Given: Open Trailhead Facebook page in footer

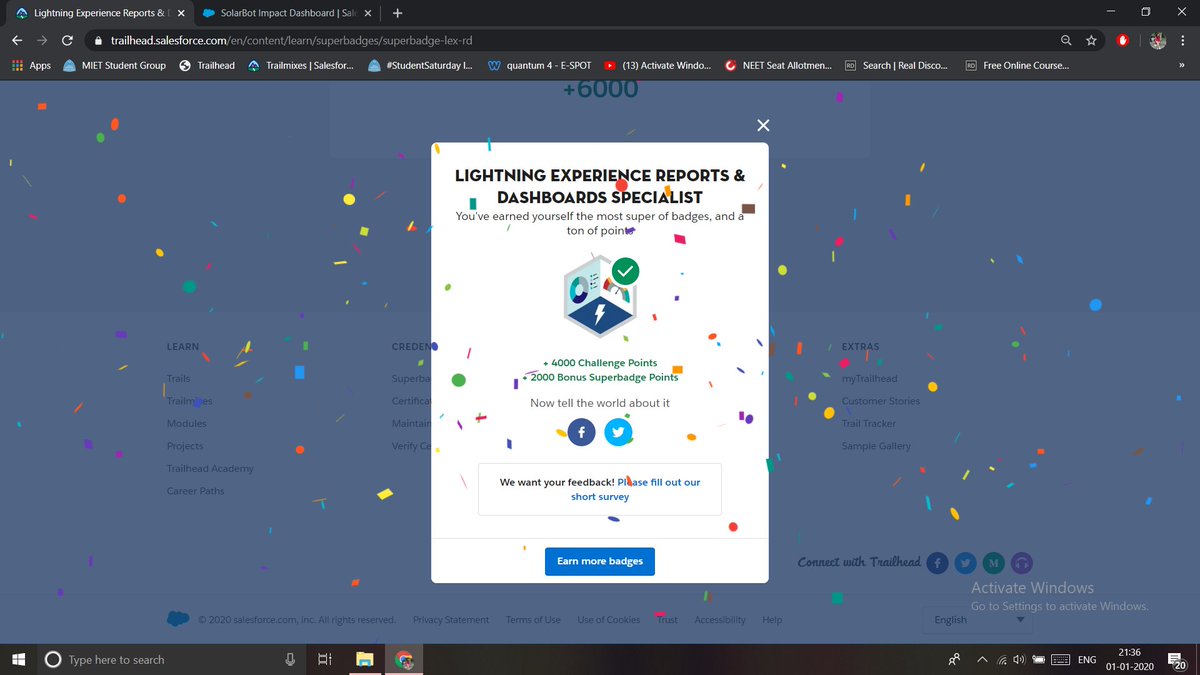Looking at the screenshot, I should (x=937, y=563).
